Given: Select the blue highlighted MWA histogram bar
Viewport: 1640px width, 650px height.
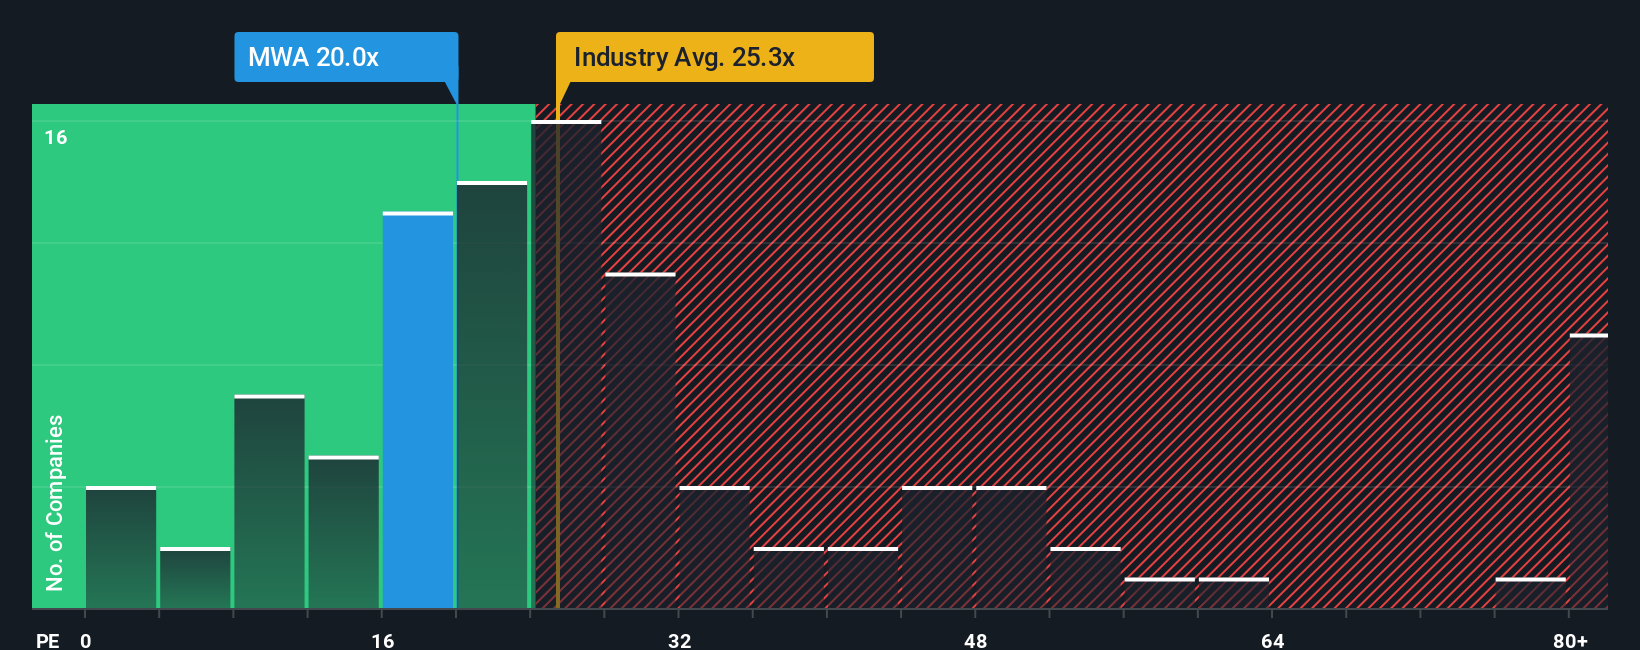Looking at the screenshot, I should point(418,410).
